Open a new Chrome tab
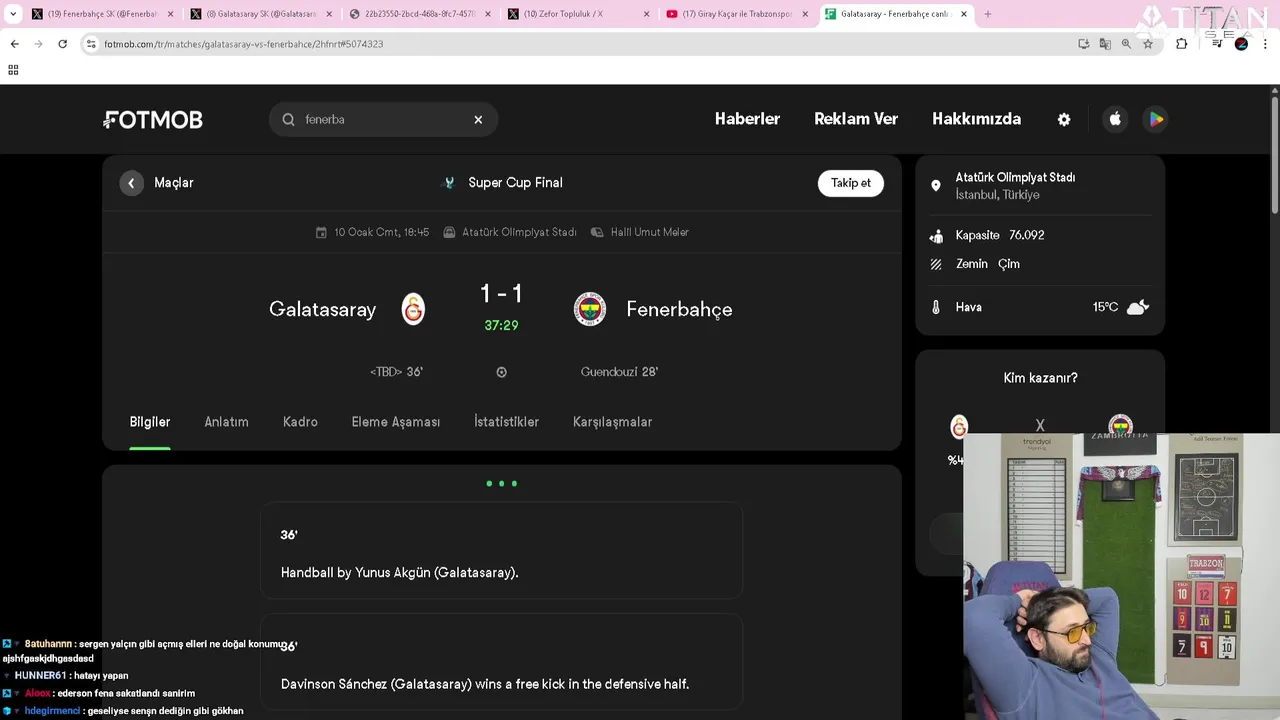The height and width of the screenshot is (720, 1280). 988,14
